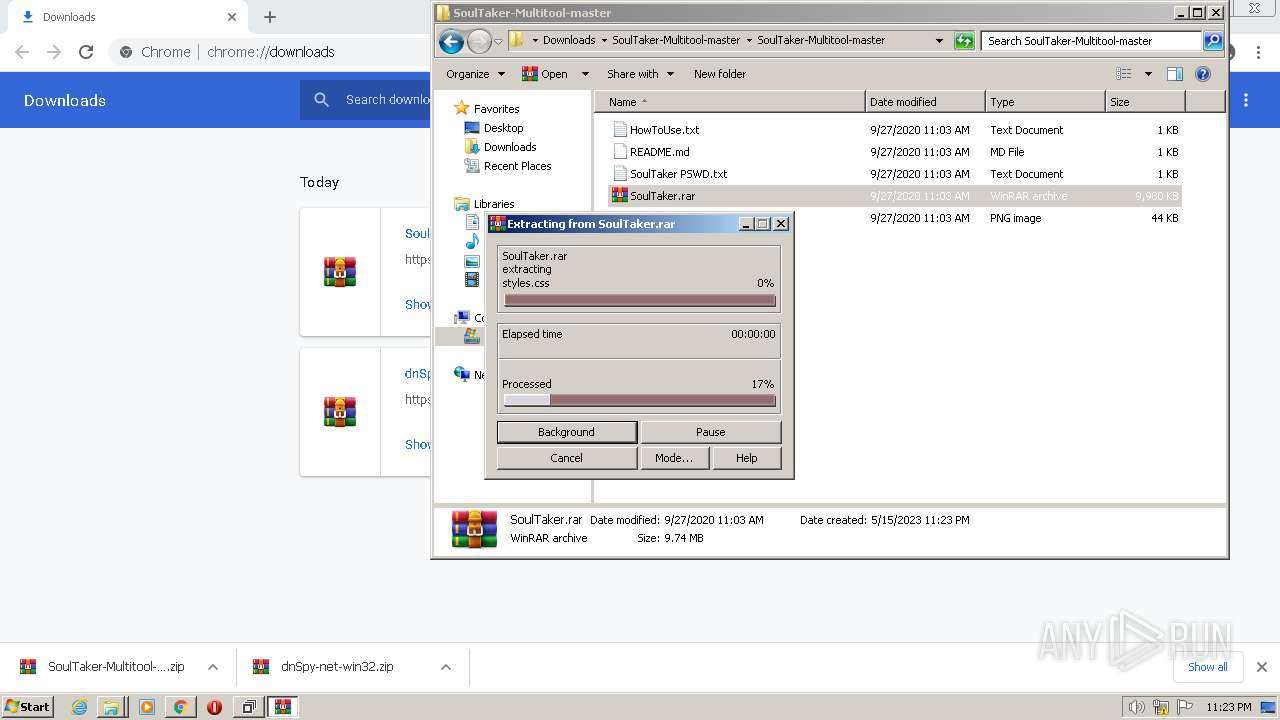Click the volume icon in the system tray

pyautogui.click(x=1137, y=707)
